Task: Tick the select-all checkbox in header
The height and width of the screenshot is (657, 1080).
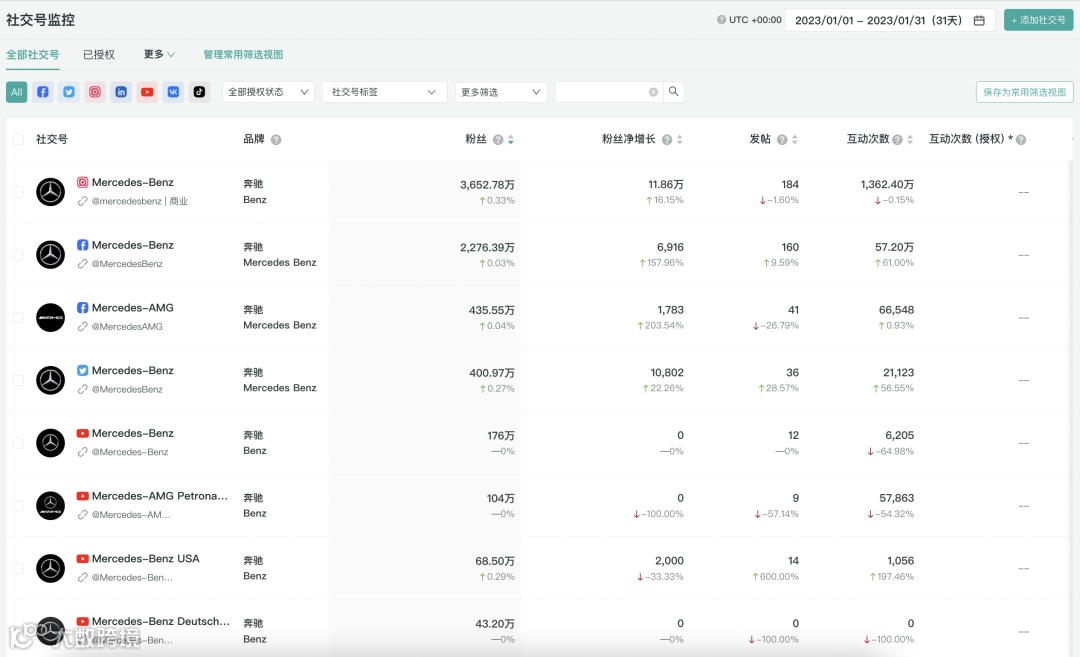Action: 18,140
